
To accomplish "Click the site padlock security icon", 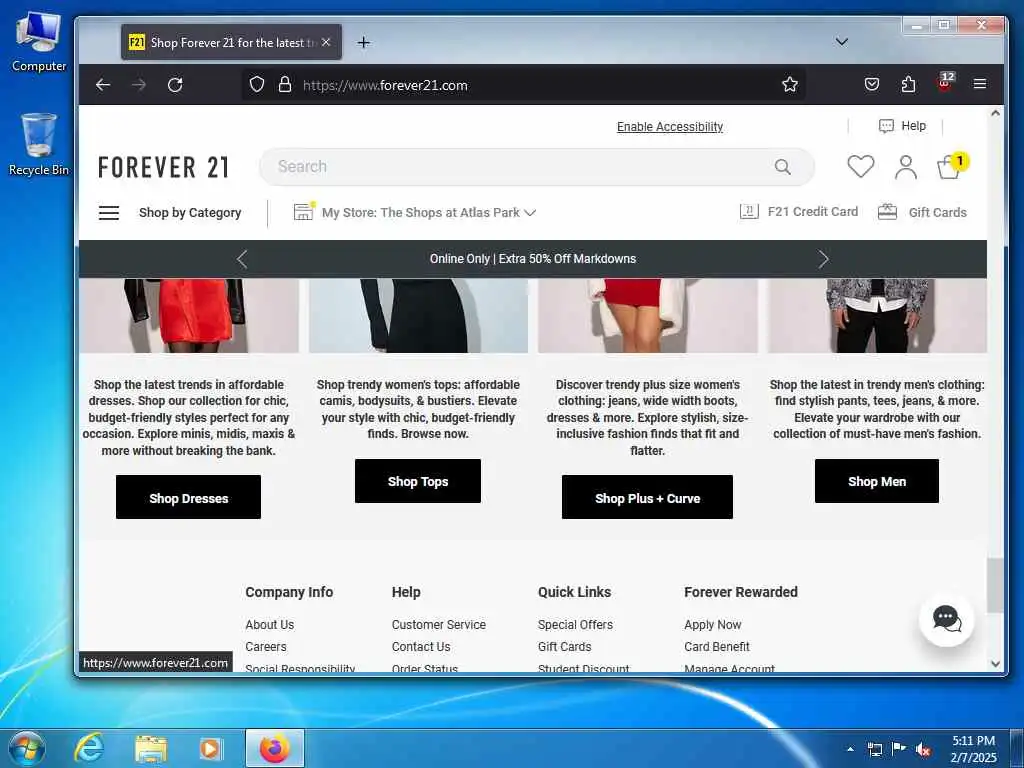I will coord(285,85).
